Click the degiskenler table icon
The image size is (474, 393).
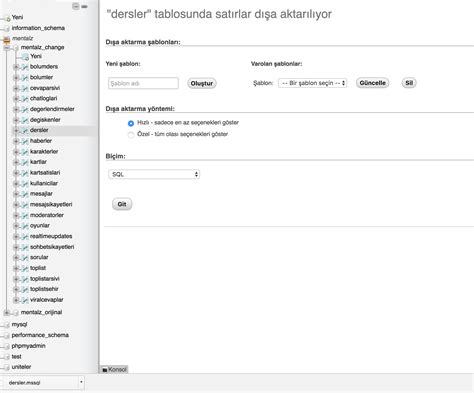[x=25, y=120]
